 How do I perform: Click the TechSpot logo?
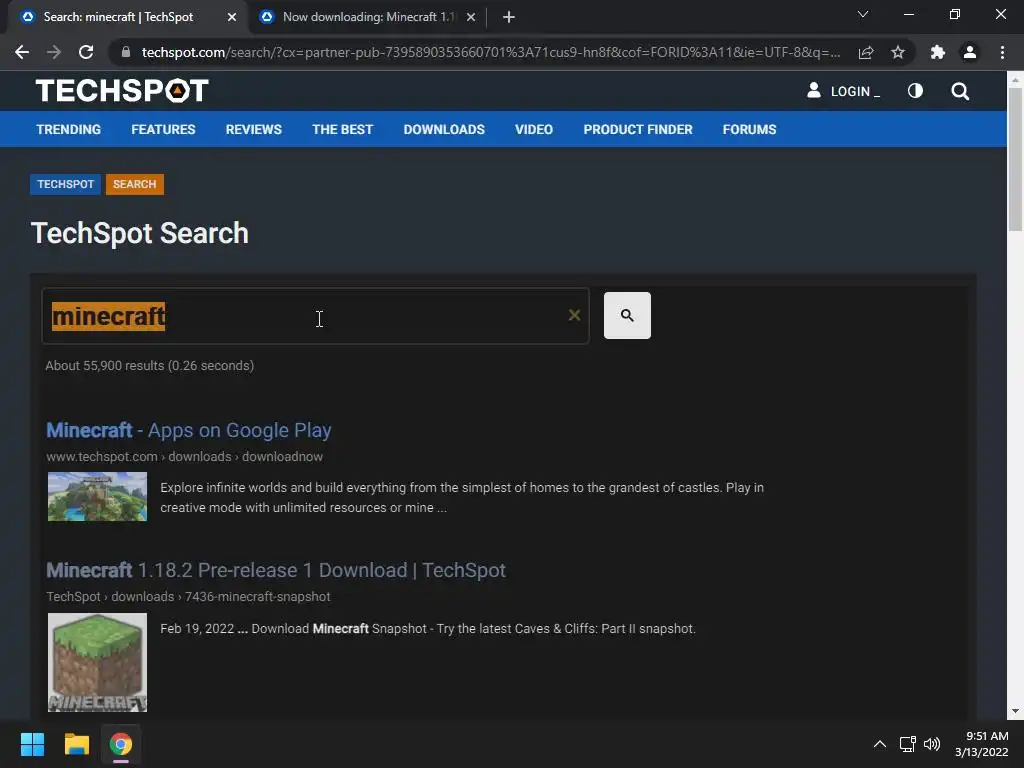point(122,91)
